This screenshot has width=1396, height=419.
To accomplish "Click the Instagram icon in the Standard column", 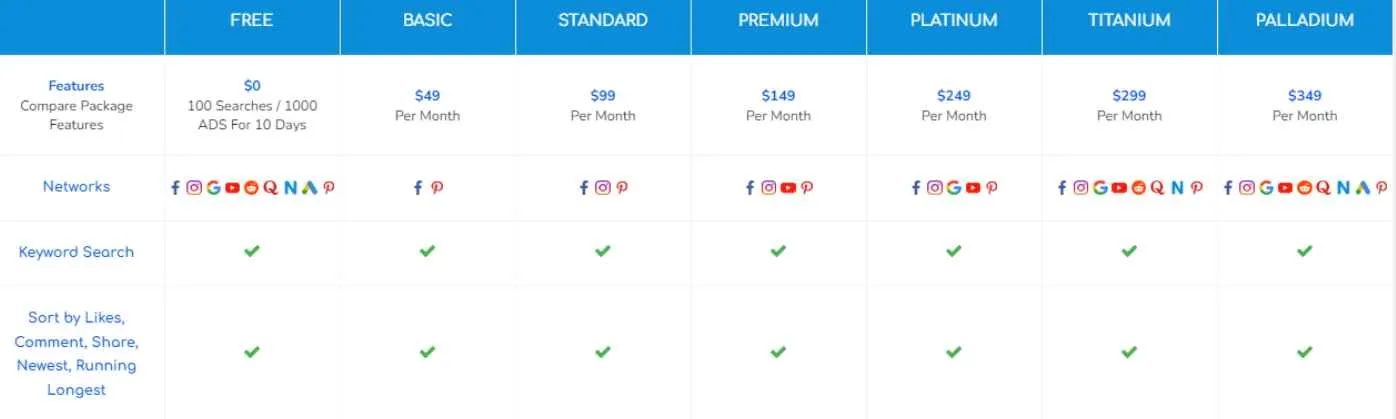I will [x=603, y=187].
